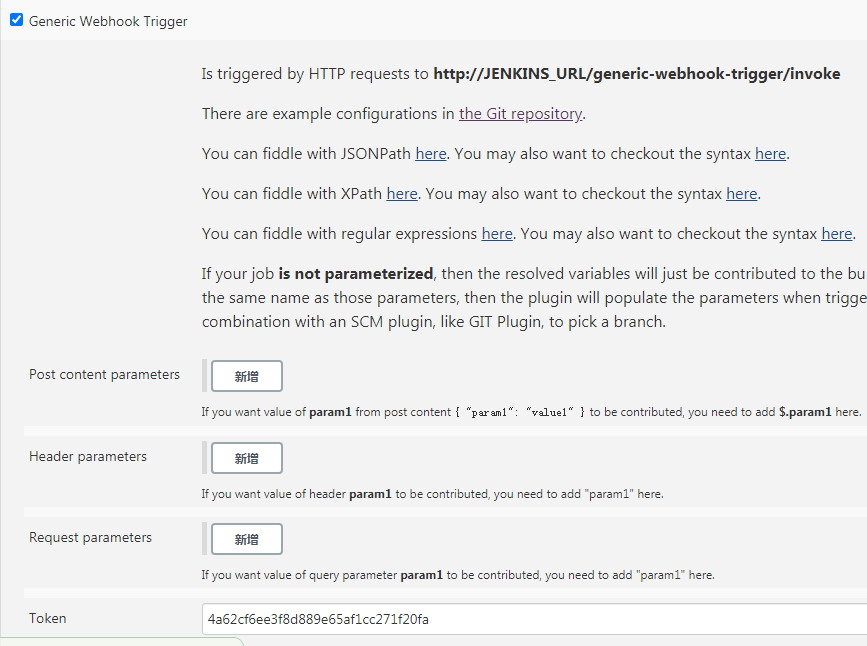
Task: Add a new Request parameter
Action: click(x=247, y=539)
